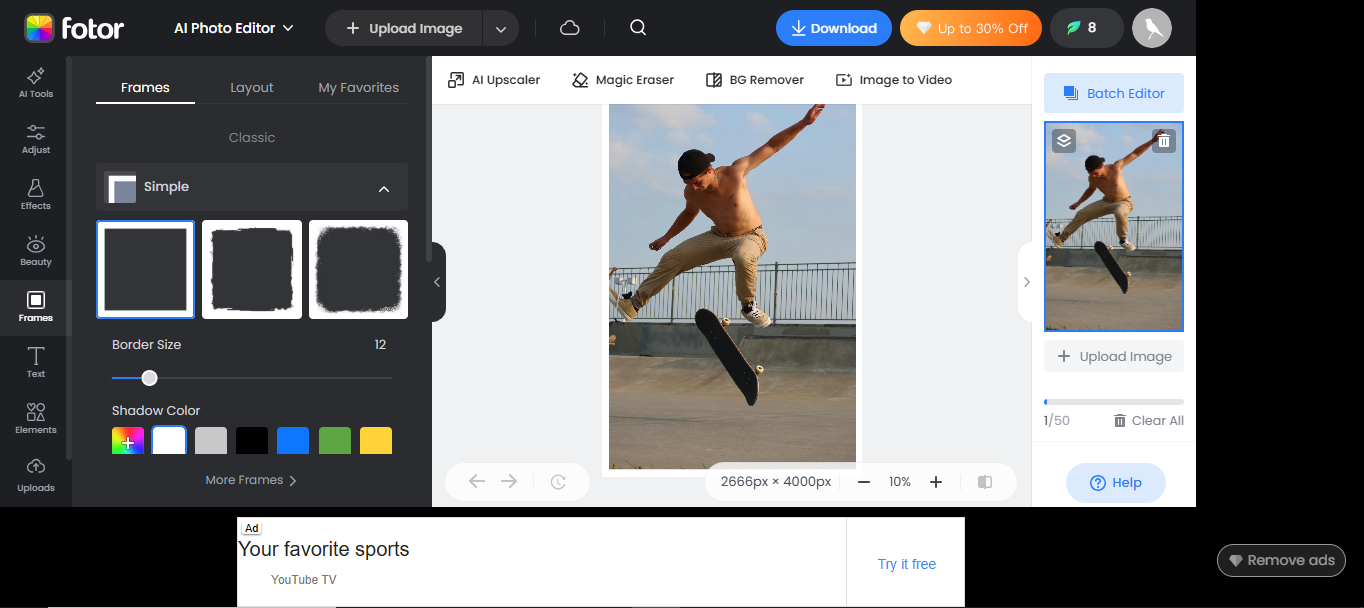Viewport: 1364px width, 608px height.
Task: Click the Download button
Action: [x=833, y=28]
